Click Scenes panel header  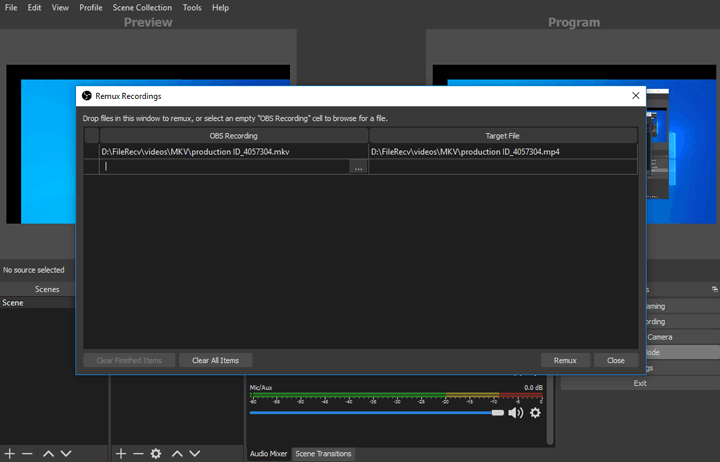pyautogui.click(x=38, y=289)
